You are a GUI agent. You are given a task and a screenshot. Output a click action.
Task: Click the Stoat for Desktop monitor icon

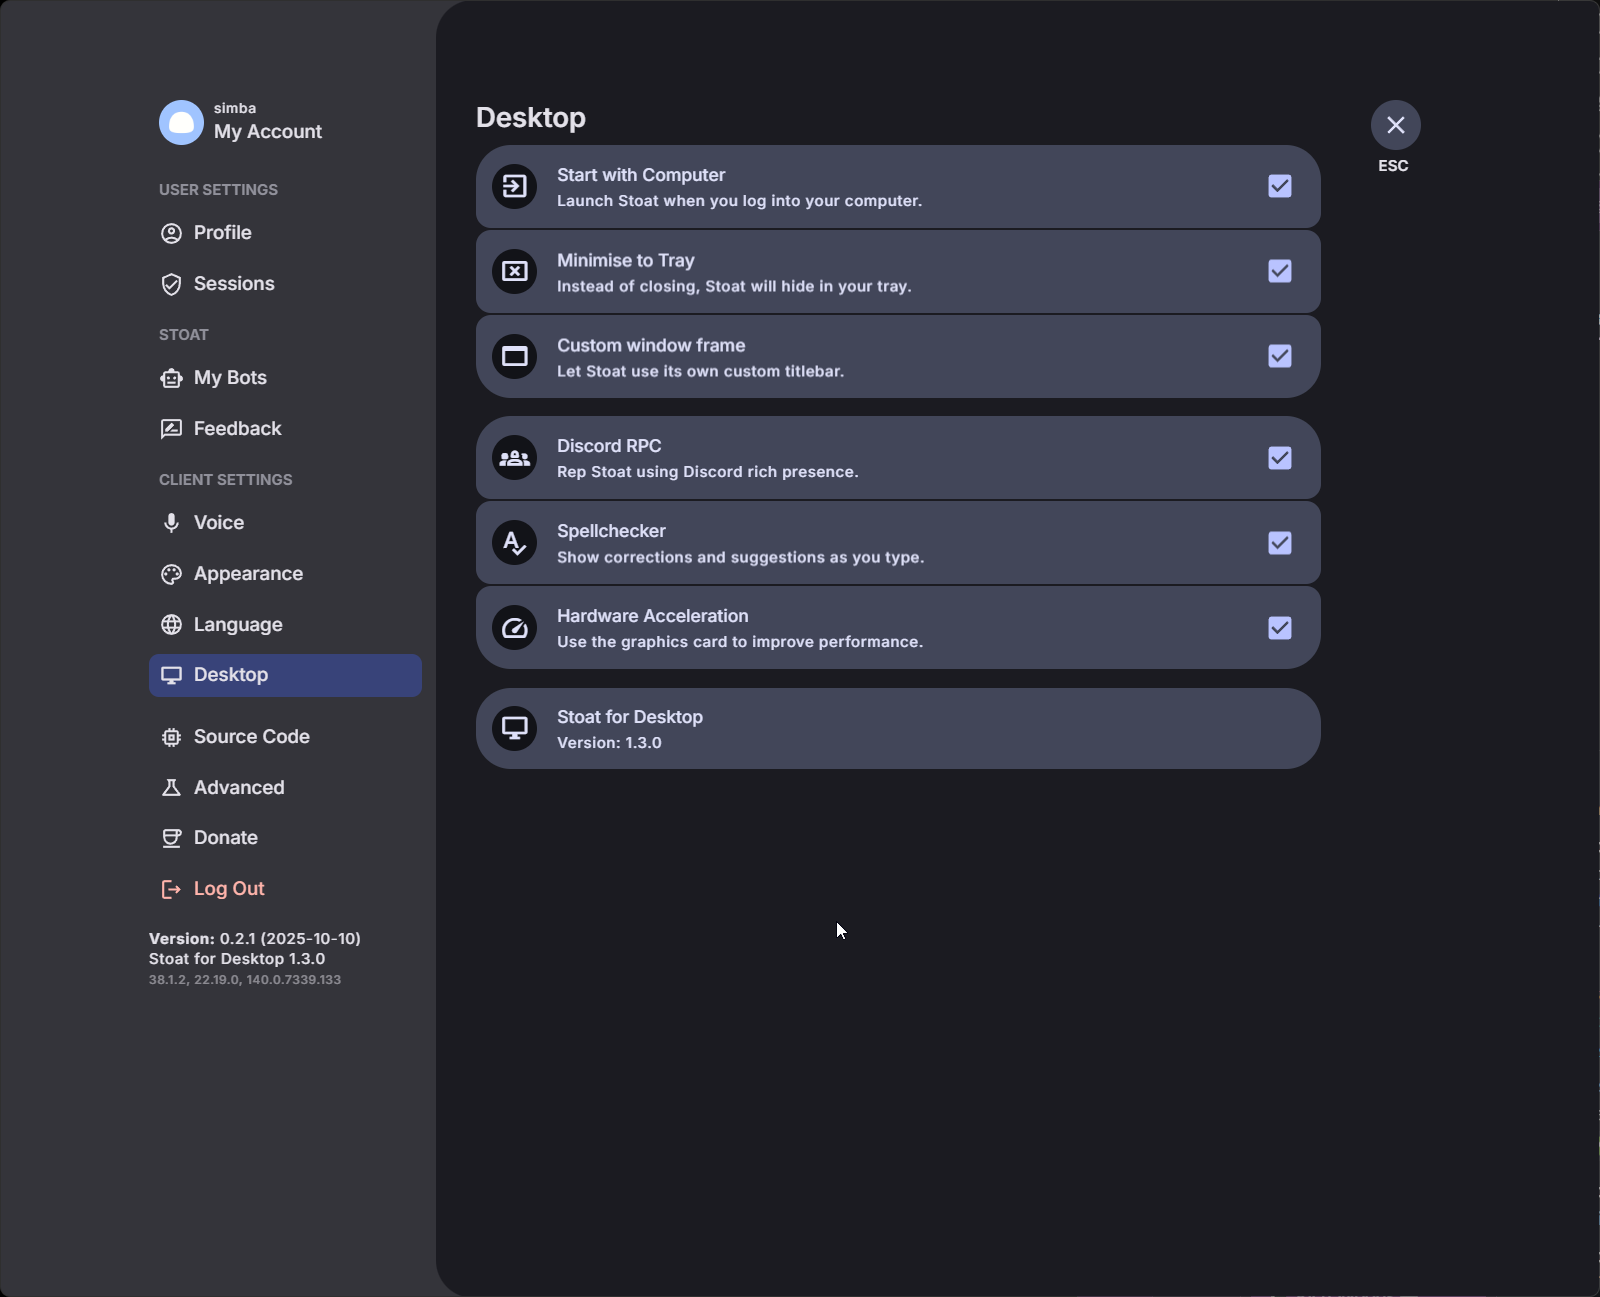click(515, 728)
